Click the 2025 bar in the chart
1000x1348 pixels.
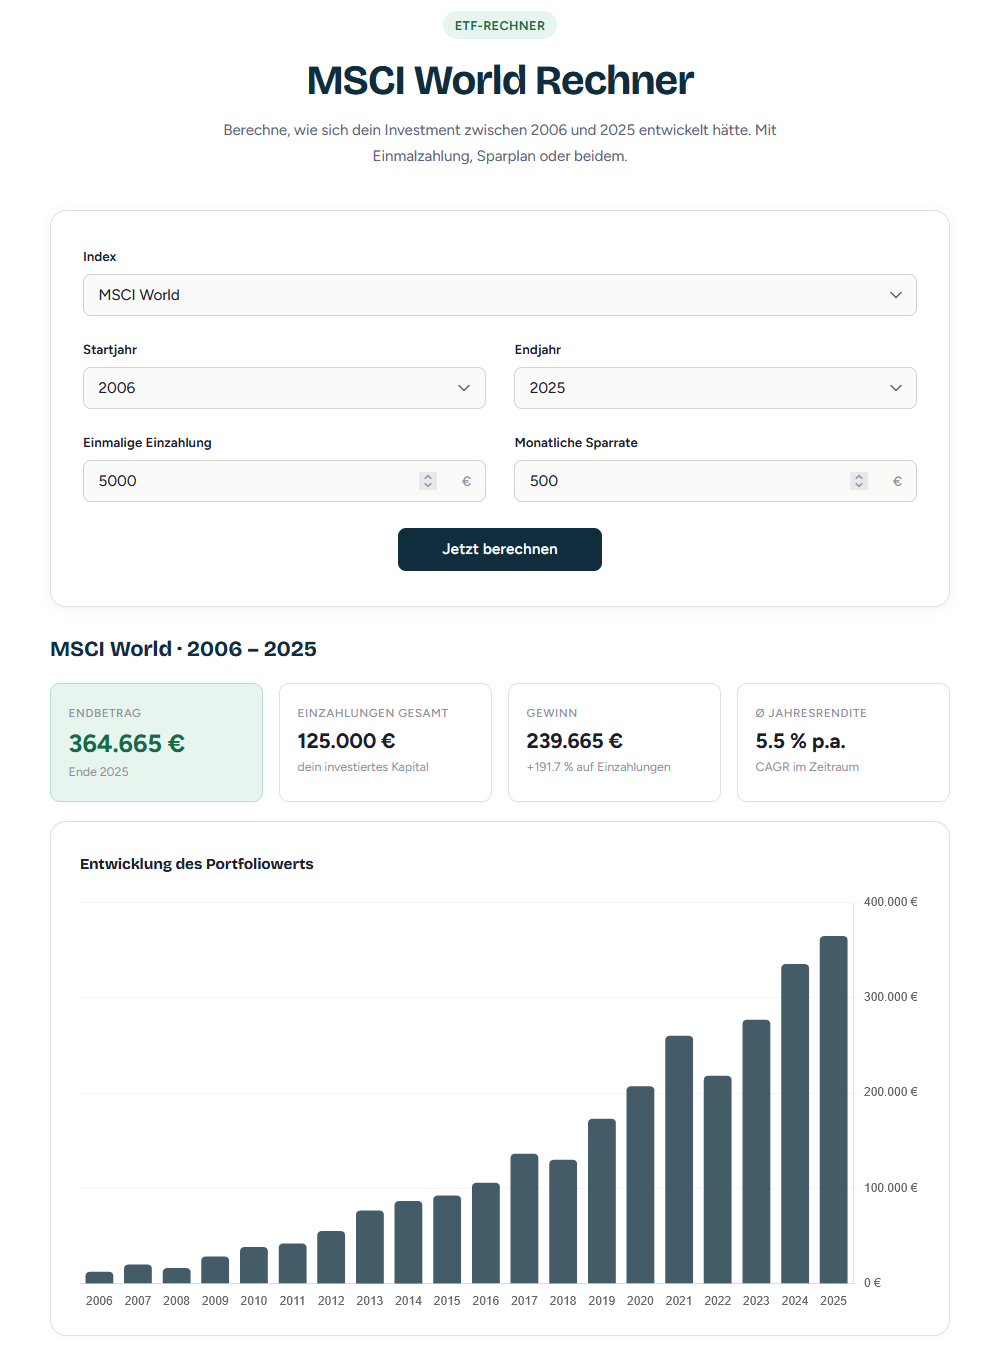833,1110
